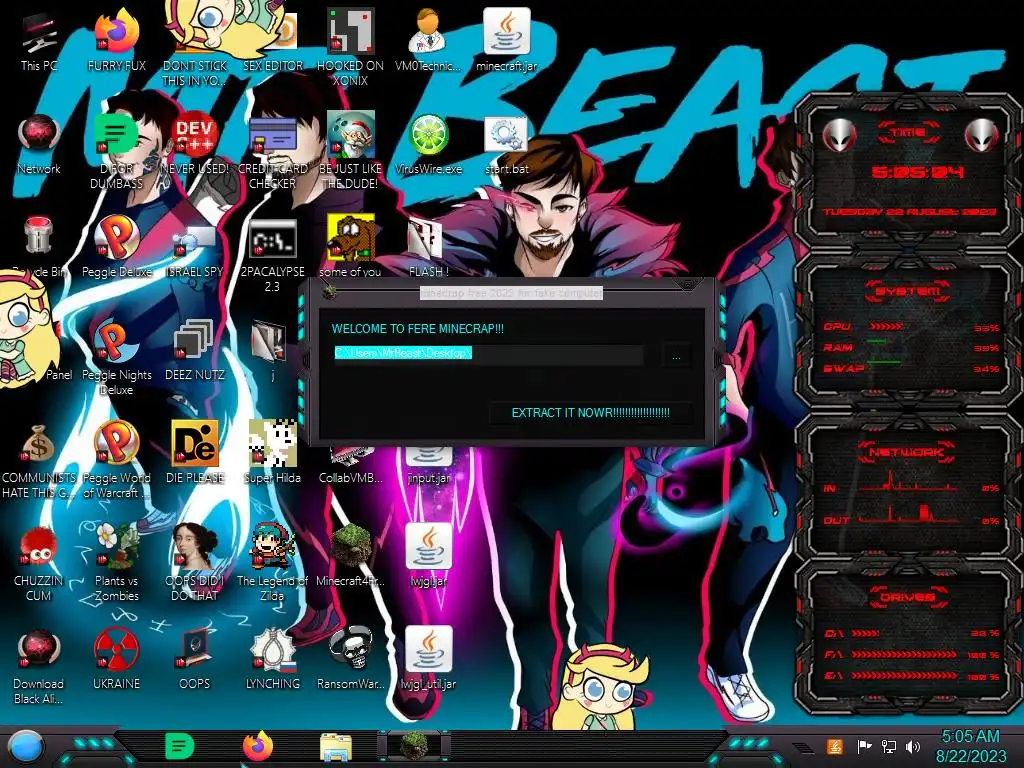Select the lwjgl.jar file icon

[428, 554]
